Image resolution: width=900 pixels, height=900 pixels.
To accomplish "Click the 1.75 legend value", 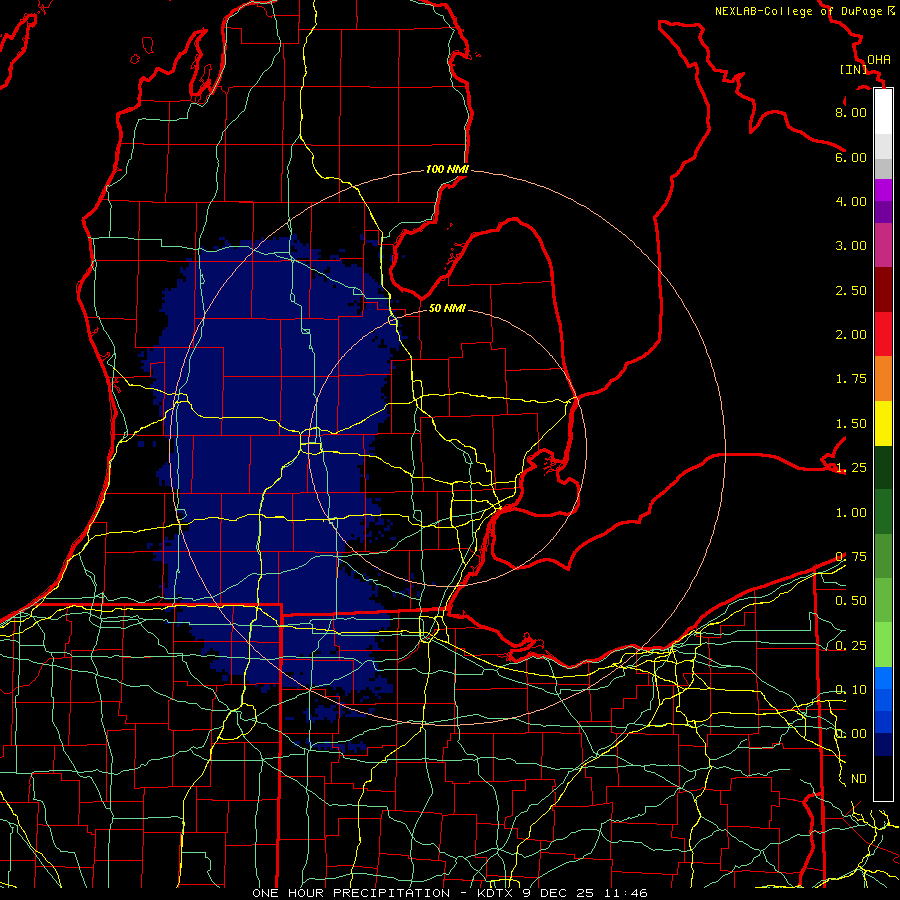I will pos(851,379).
